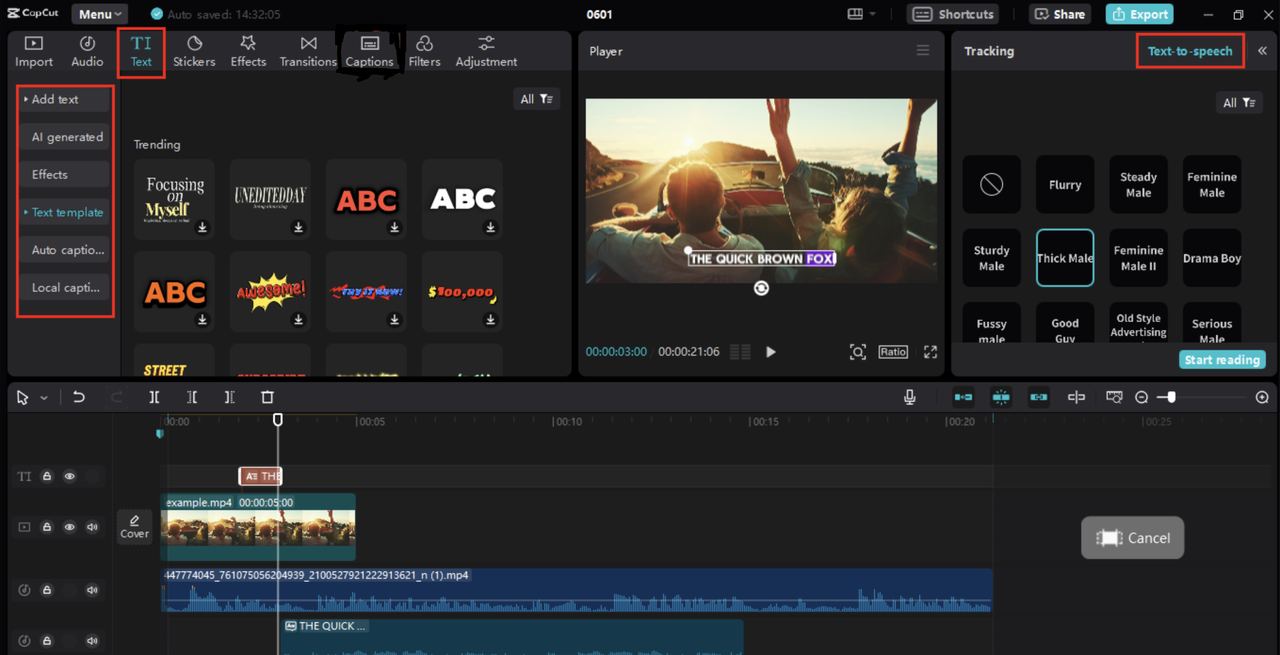Open the Cover editor

(135, 527)
